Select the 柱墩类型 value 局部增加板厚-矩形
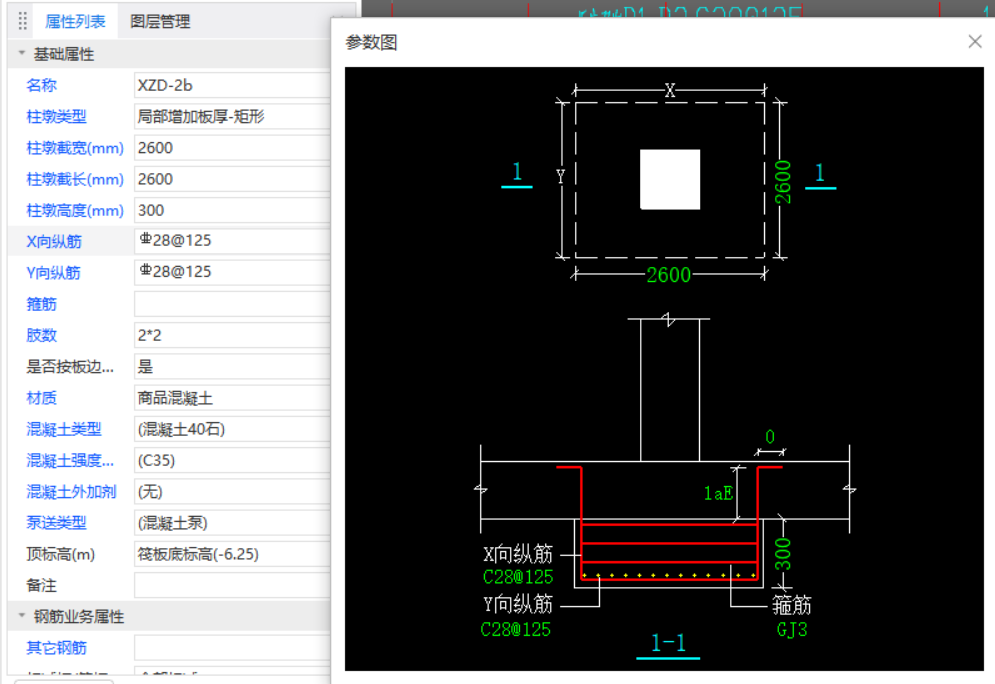 [x=232, y=116]
